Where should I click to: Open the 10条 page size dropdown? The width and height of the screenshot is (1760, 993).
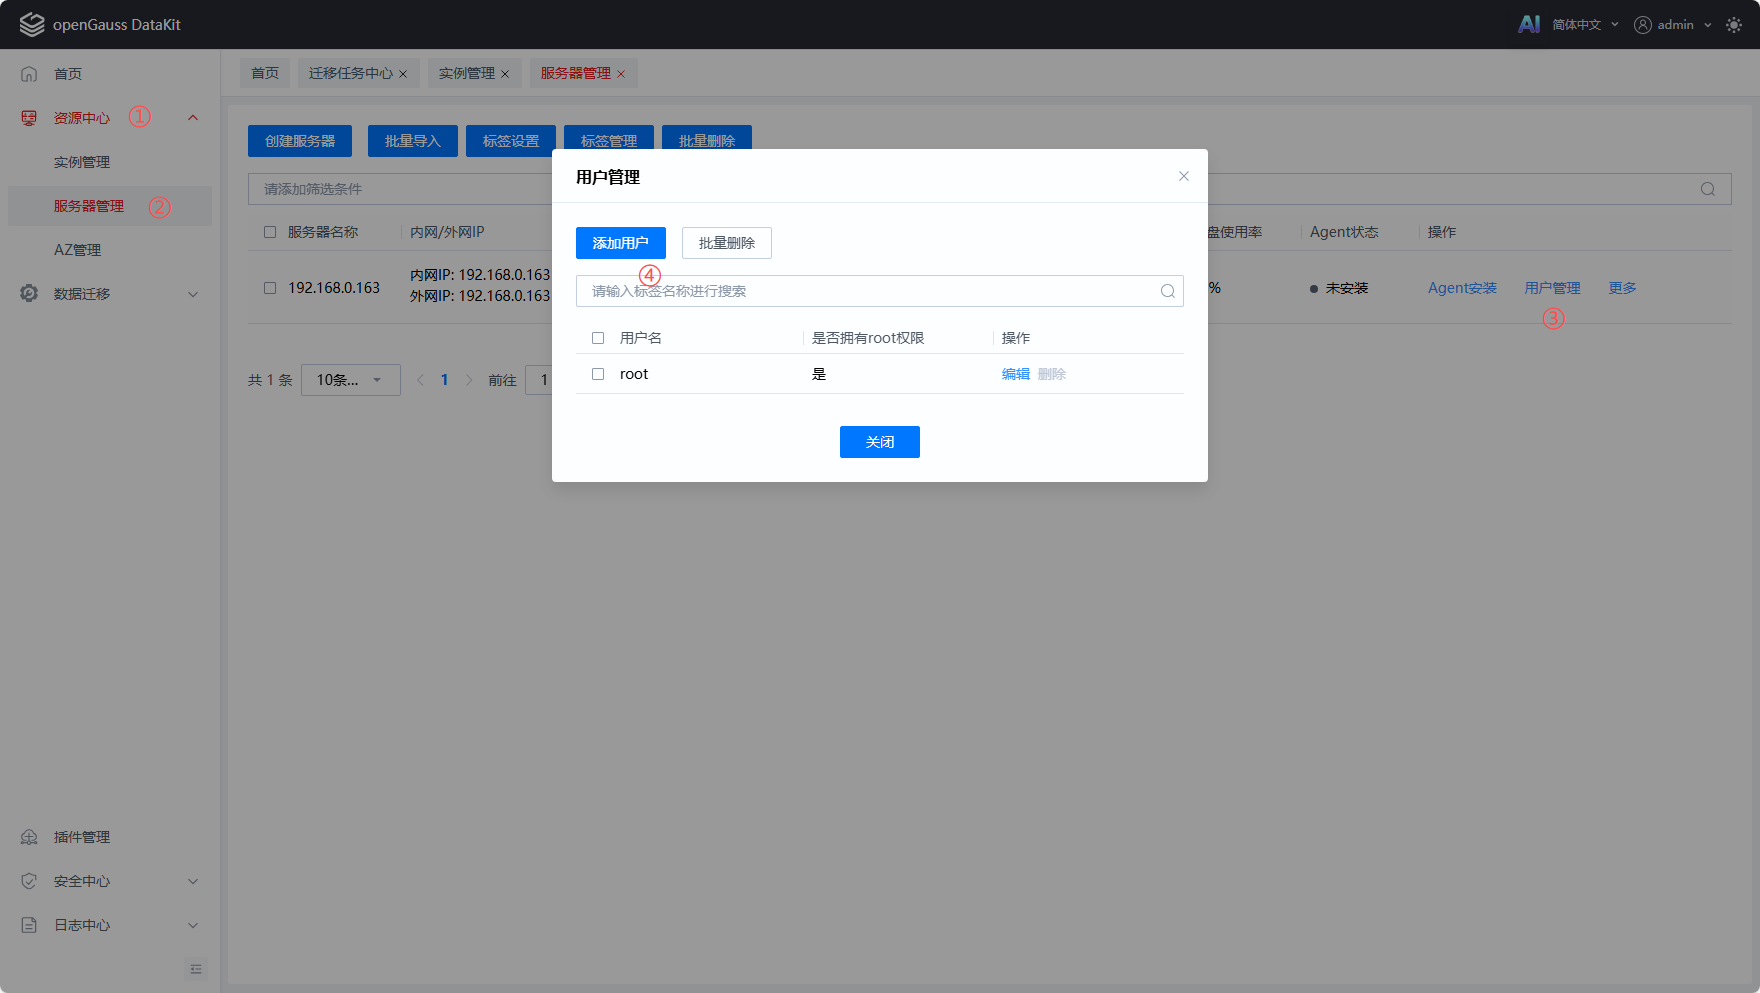coord(351,380)
